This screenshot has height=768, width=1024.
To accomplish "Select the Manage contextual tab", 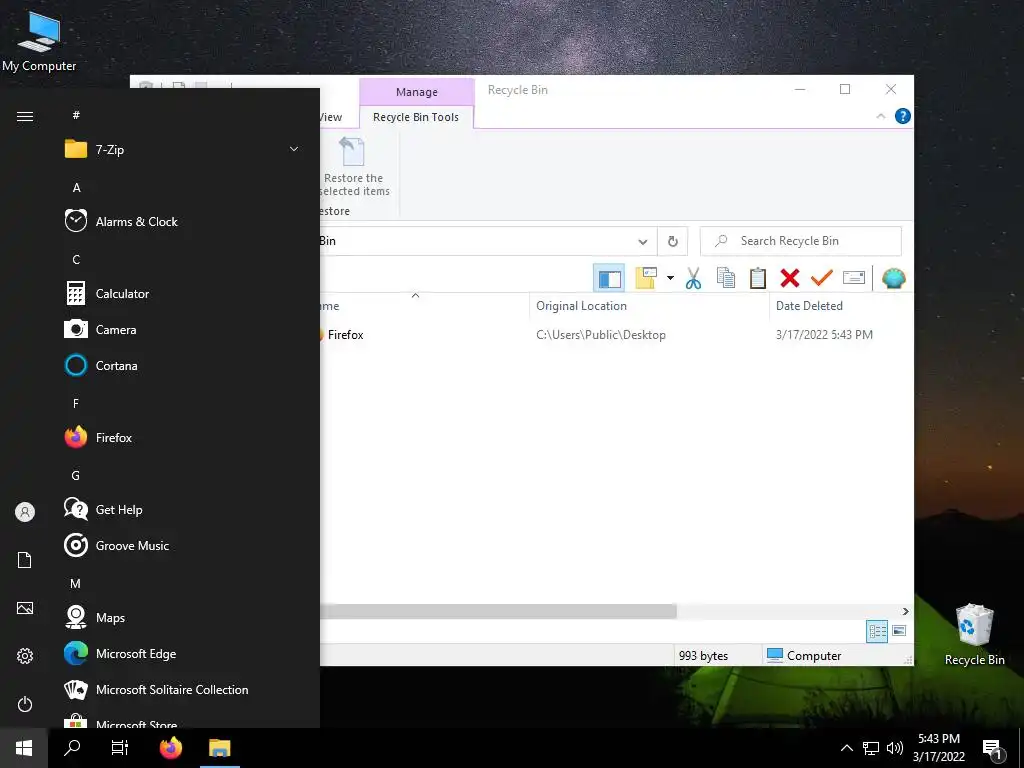I will pyautogui.click(x=417, y=92).
